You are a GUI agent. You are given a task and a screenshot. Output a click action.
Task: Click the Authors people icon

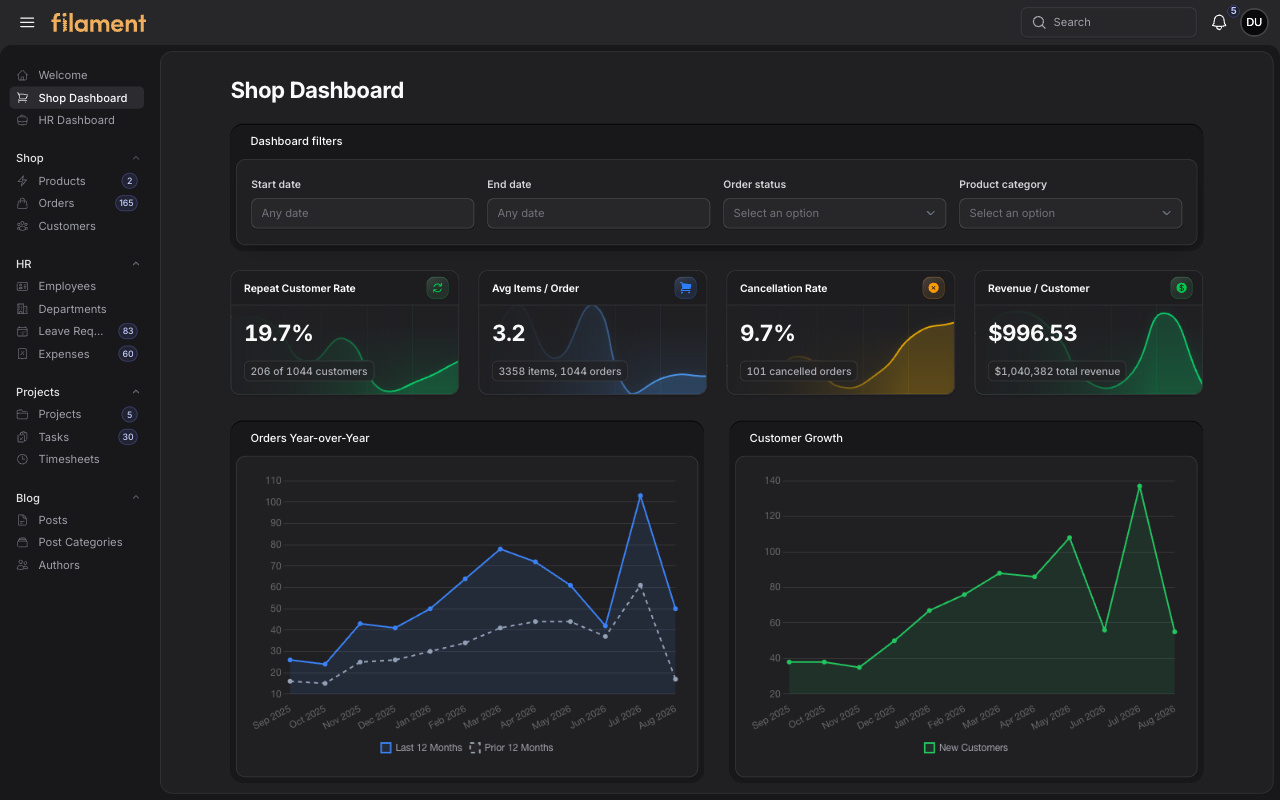point(23,565)
